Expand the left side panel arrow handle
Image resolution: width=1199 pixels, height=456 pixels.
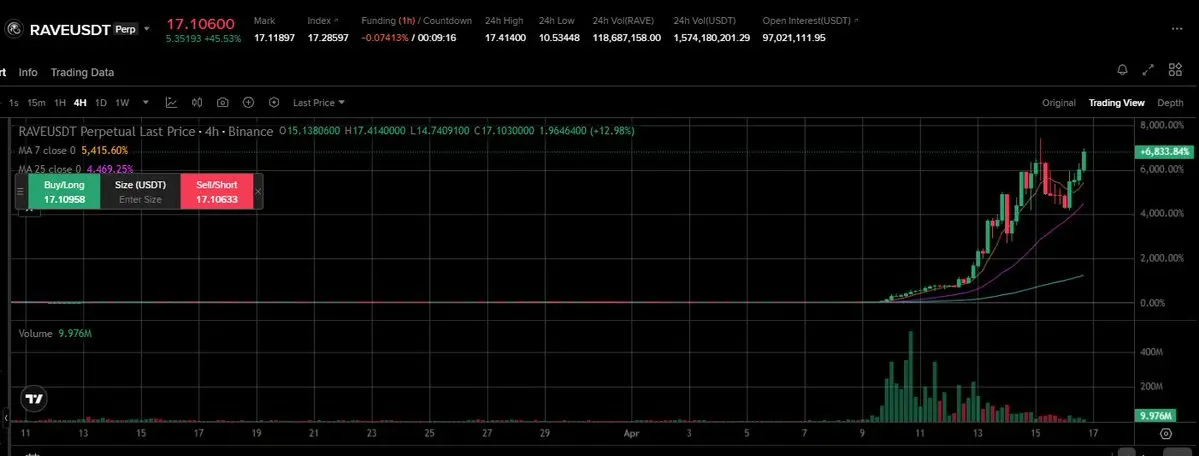(x=5, y=419)
